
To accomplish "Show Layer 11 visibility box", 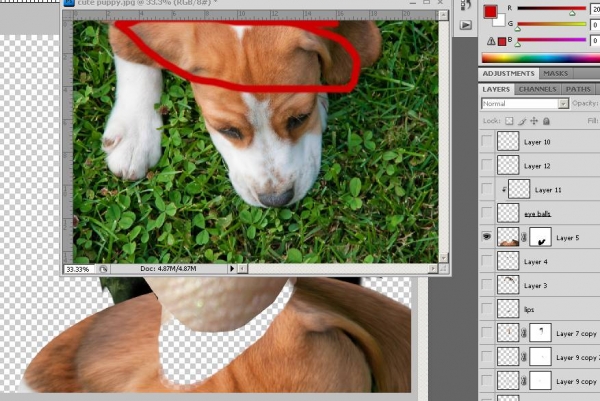I will pos(487,189).
